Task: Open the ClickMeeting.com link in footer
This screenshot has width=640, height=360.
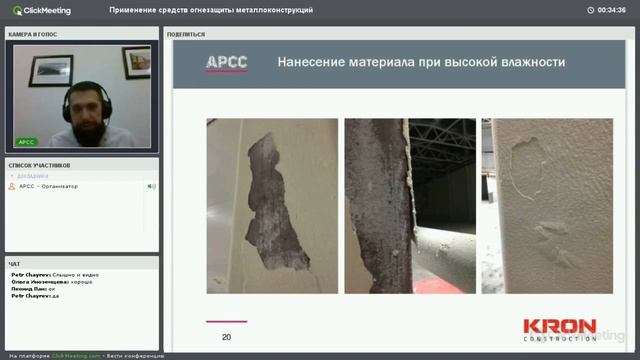Action: pos(76,356)
